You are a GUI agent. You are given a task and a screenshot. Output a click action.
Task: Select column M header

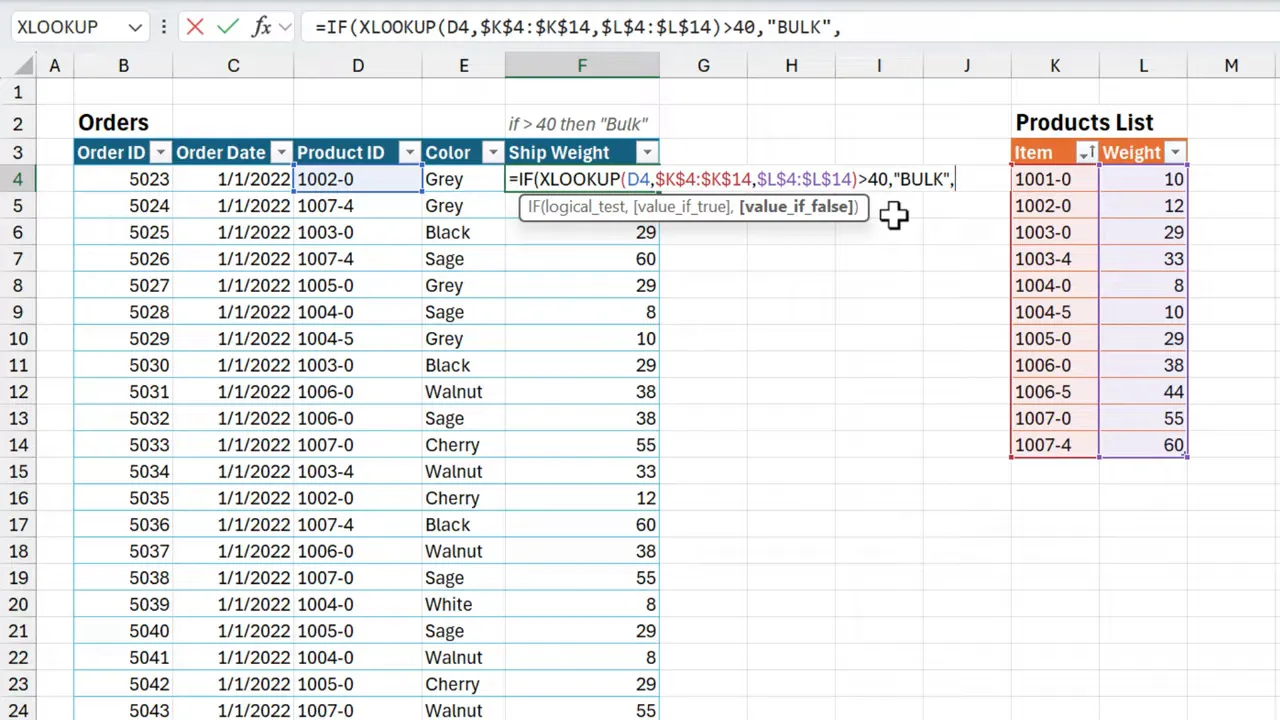[x=1231, y=65]
